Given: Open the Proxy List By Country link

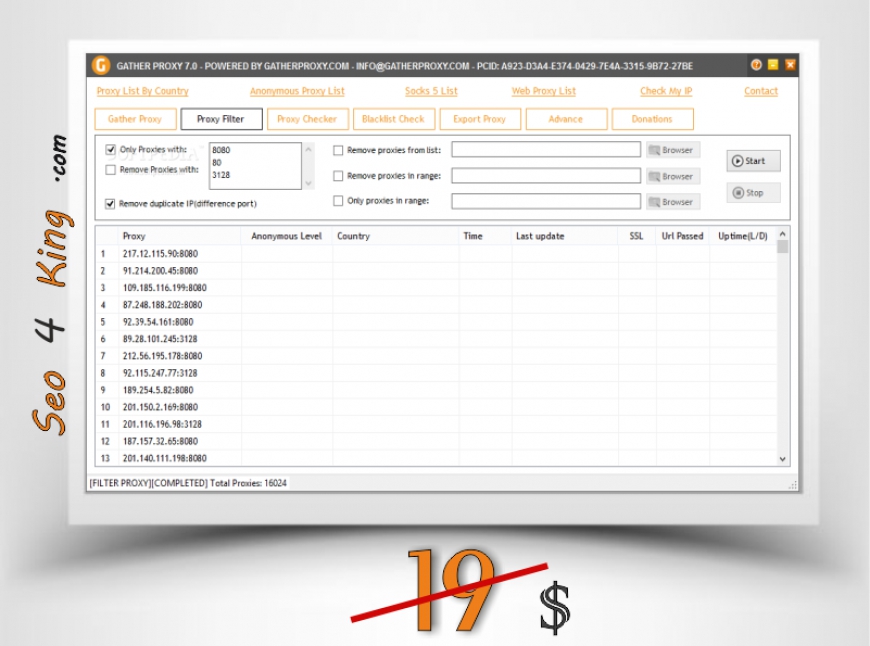Looking at the screenshot, I should (x=143, y=91).
